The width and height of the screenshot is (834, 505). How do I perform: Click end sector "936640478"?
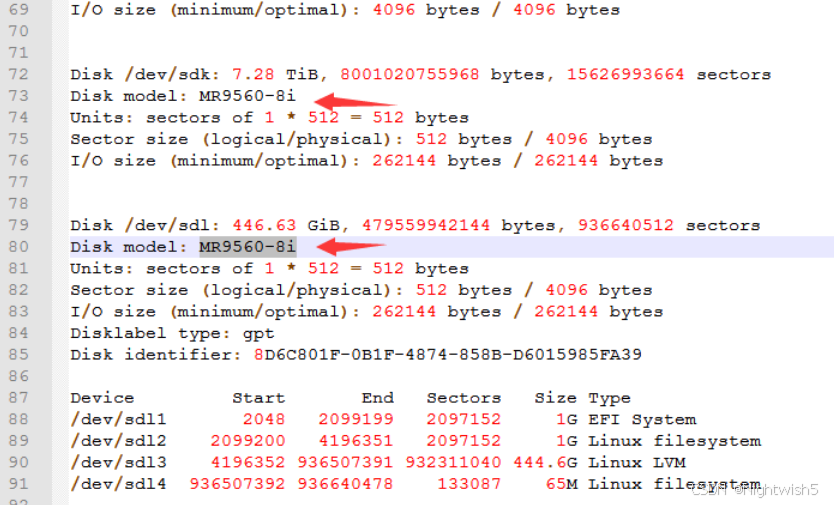point(345,484)
